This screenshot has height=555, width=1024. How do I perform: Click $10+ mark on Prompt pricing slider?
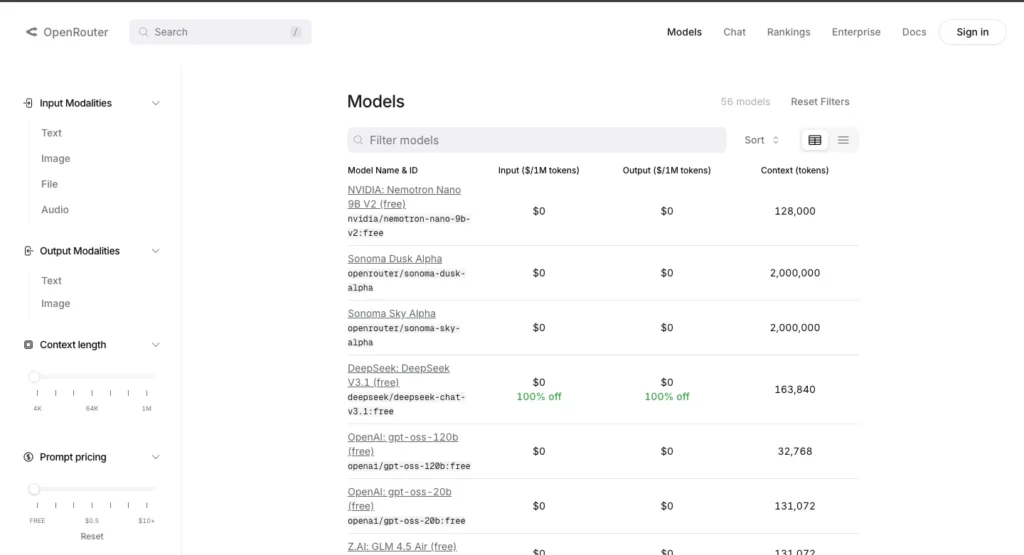coord(146,520)
